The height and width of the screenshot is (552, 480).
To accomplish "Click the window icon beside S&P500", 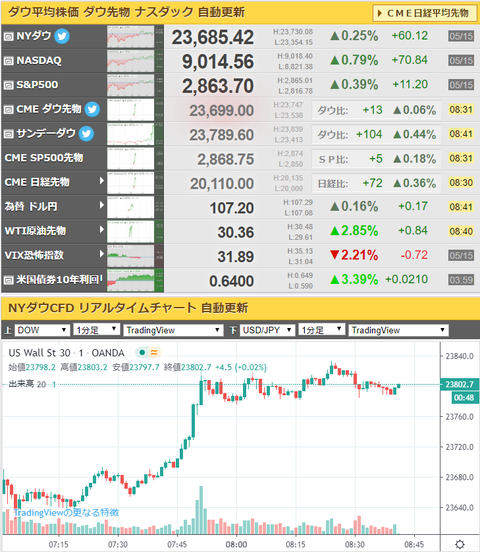I will pyautogui.click(x=8, y=85).
